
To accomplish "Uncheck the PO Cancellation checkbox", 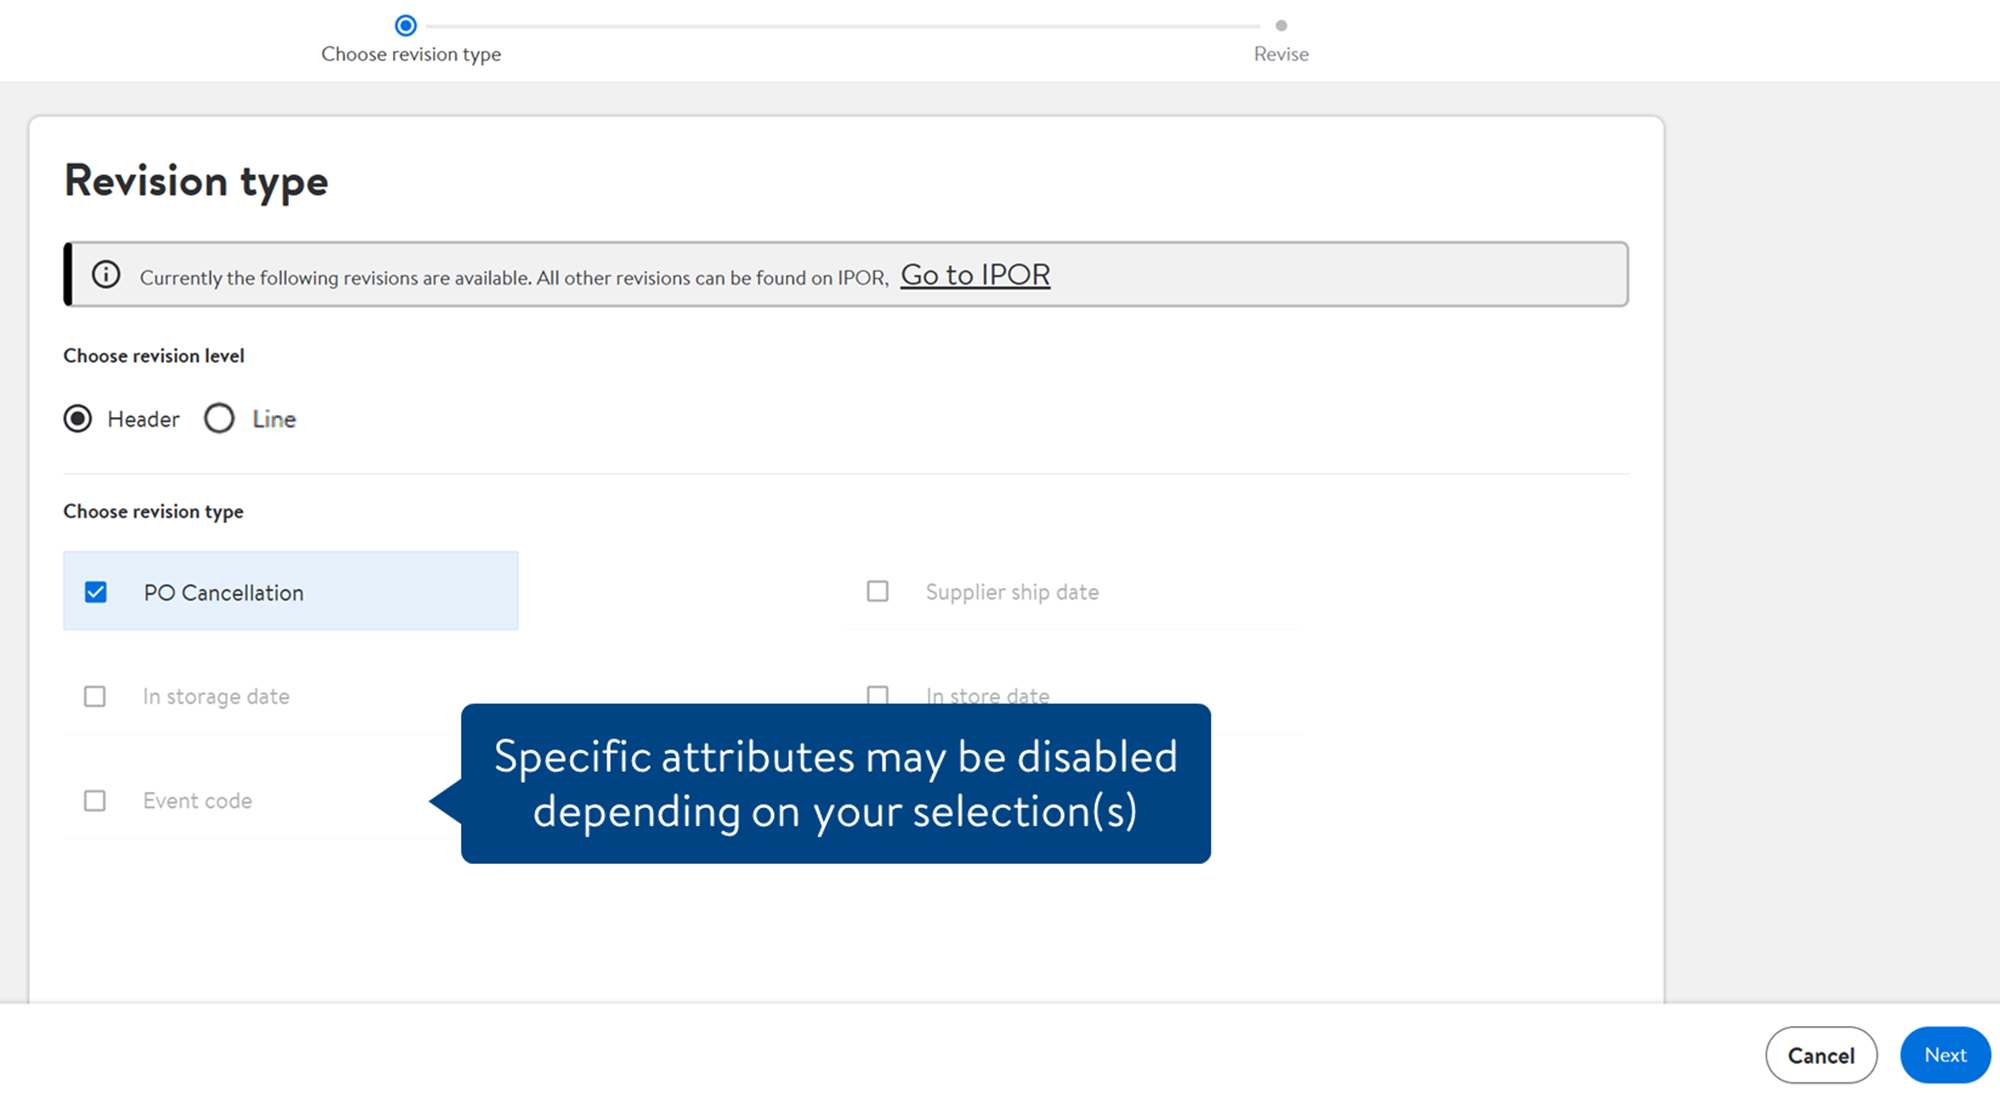I will coord(96,592).
